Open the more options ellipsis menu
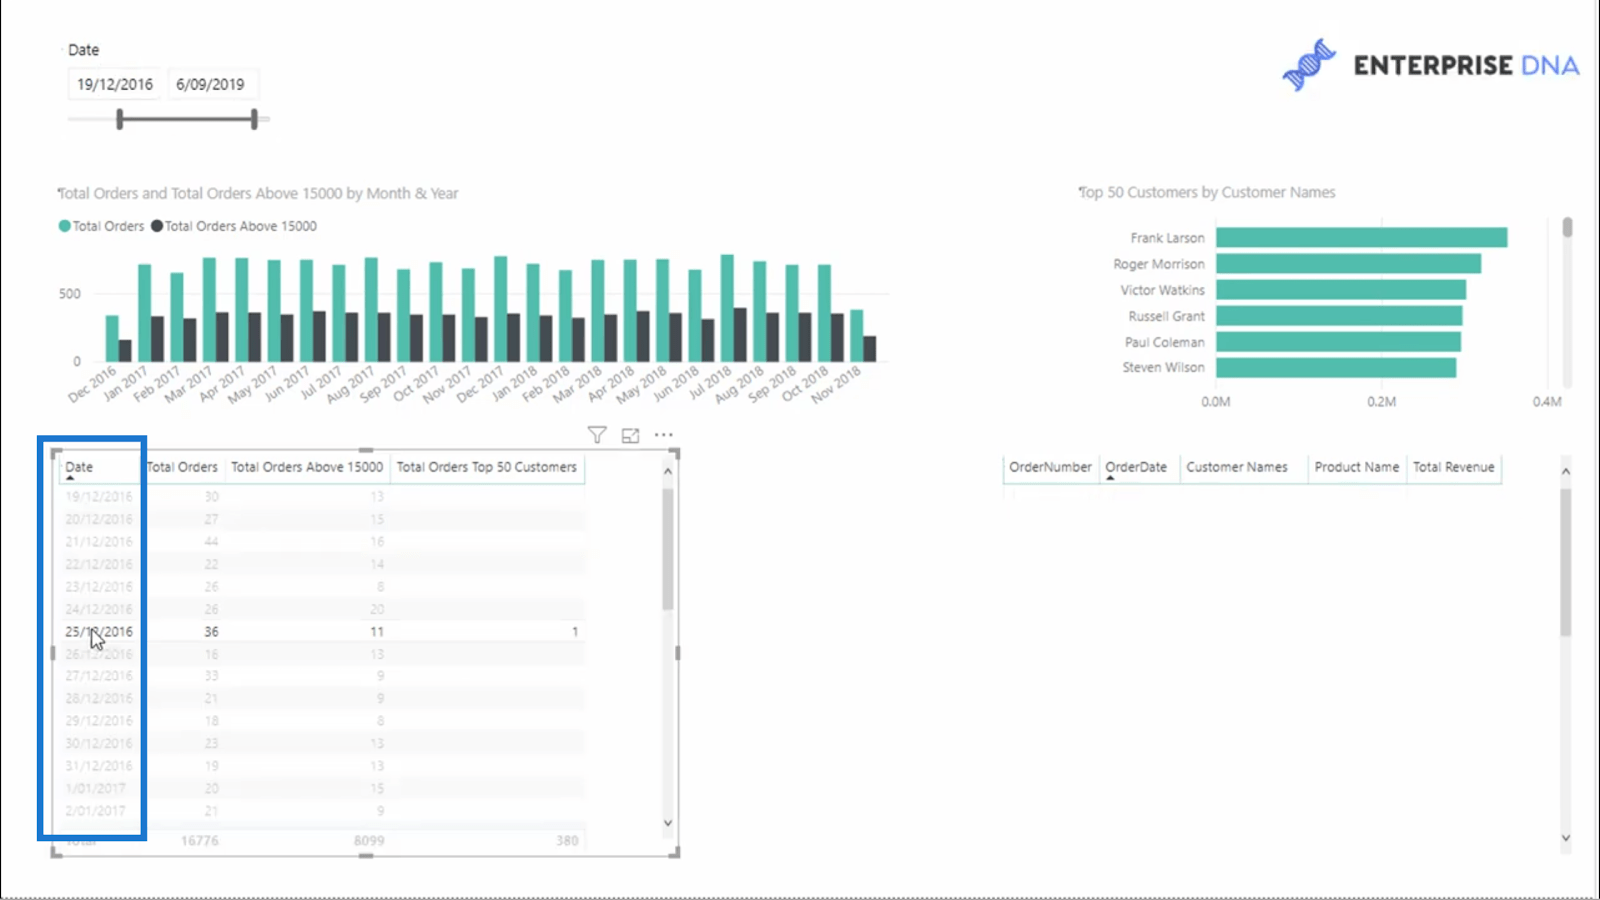 (664, 435)
